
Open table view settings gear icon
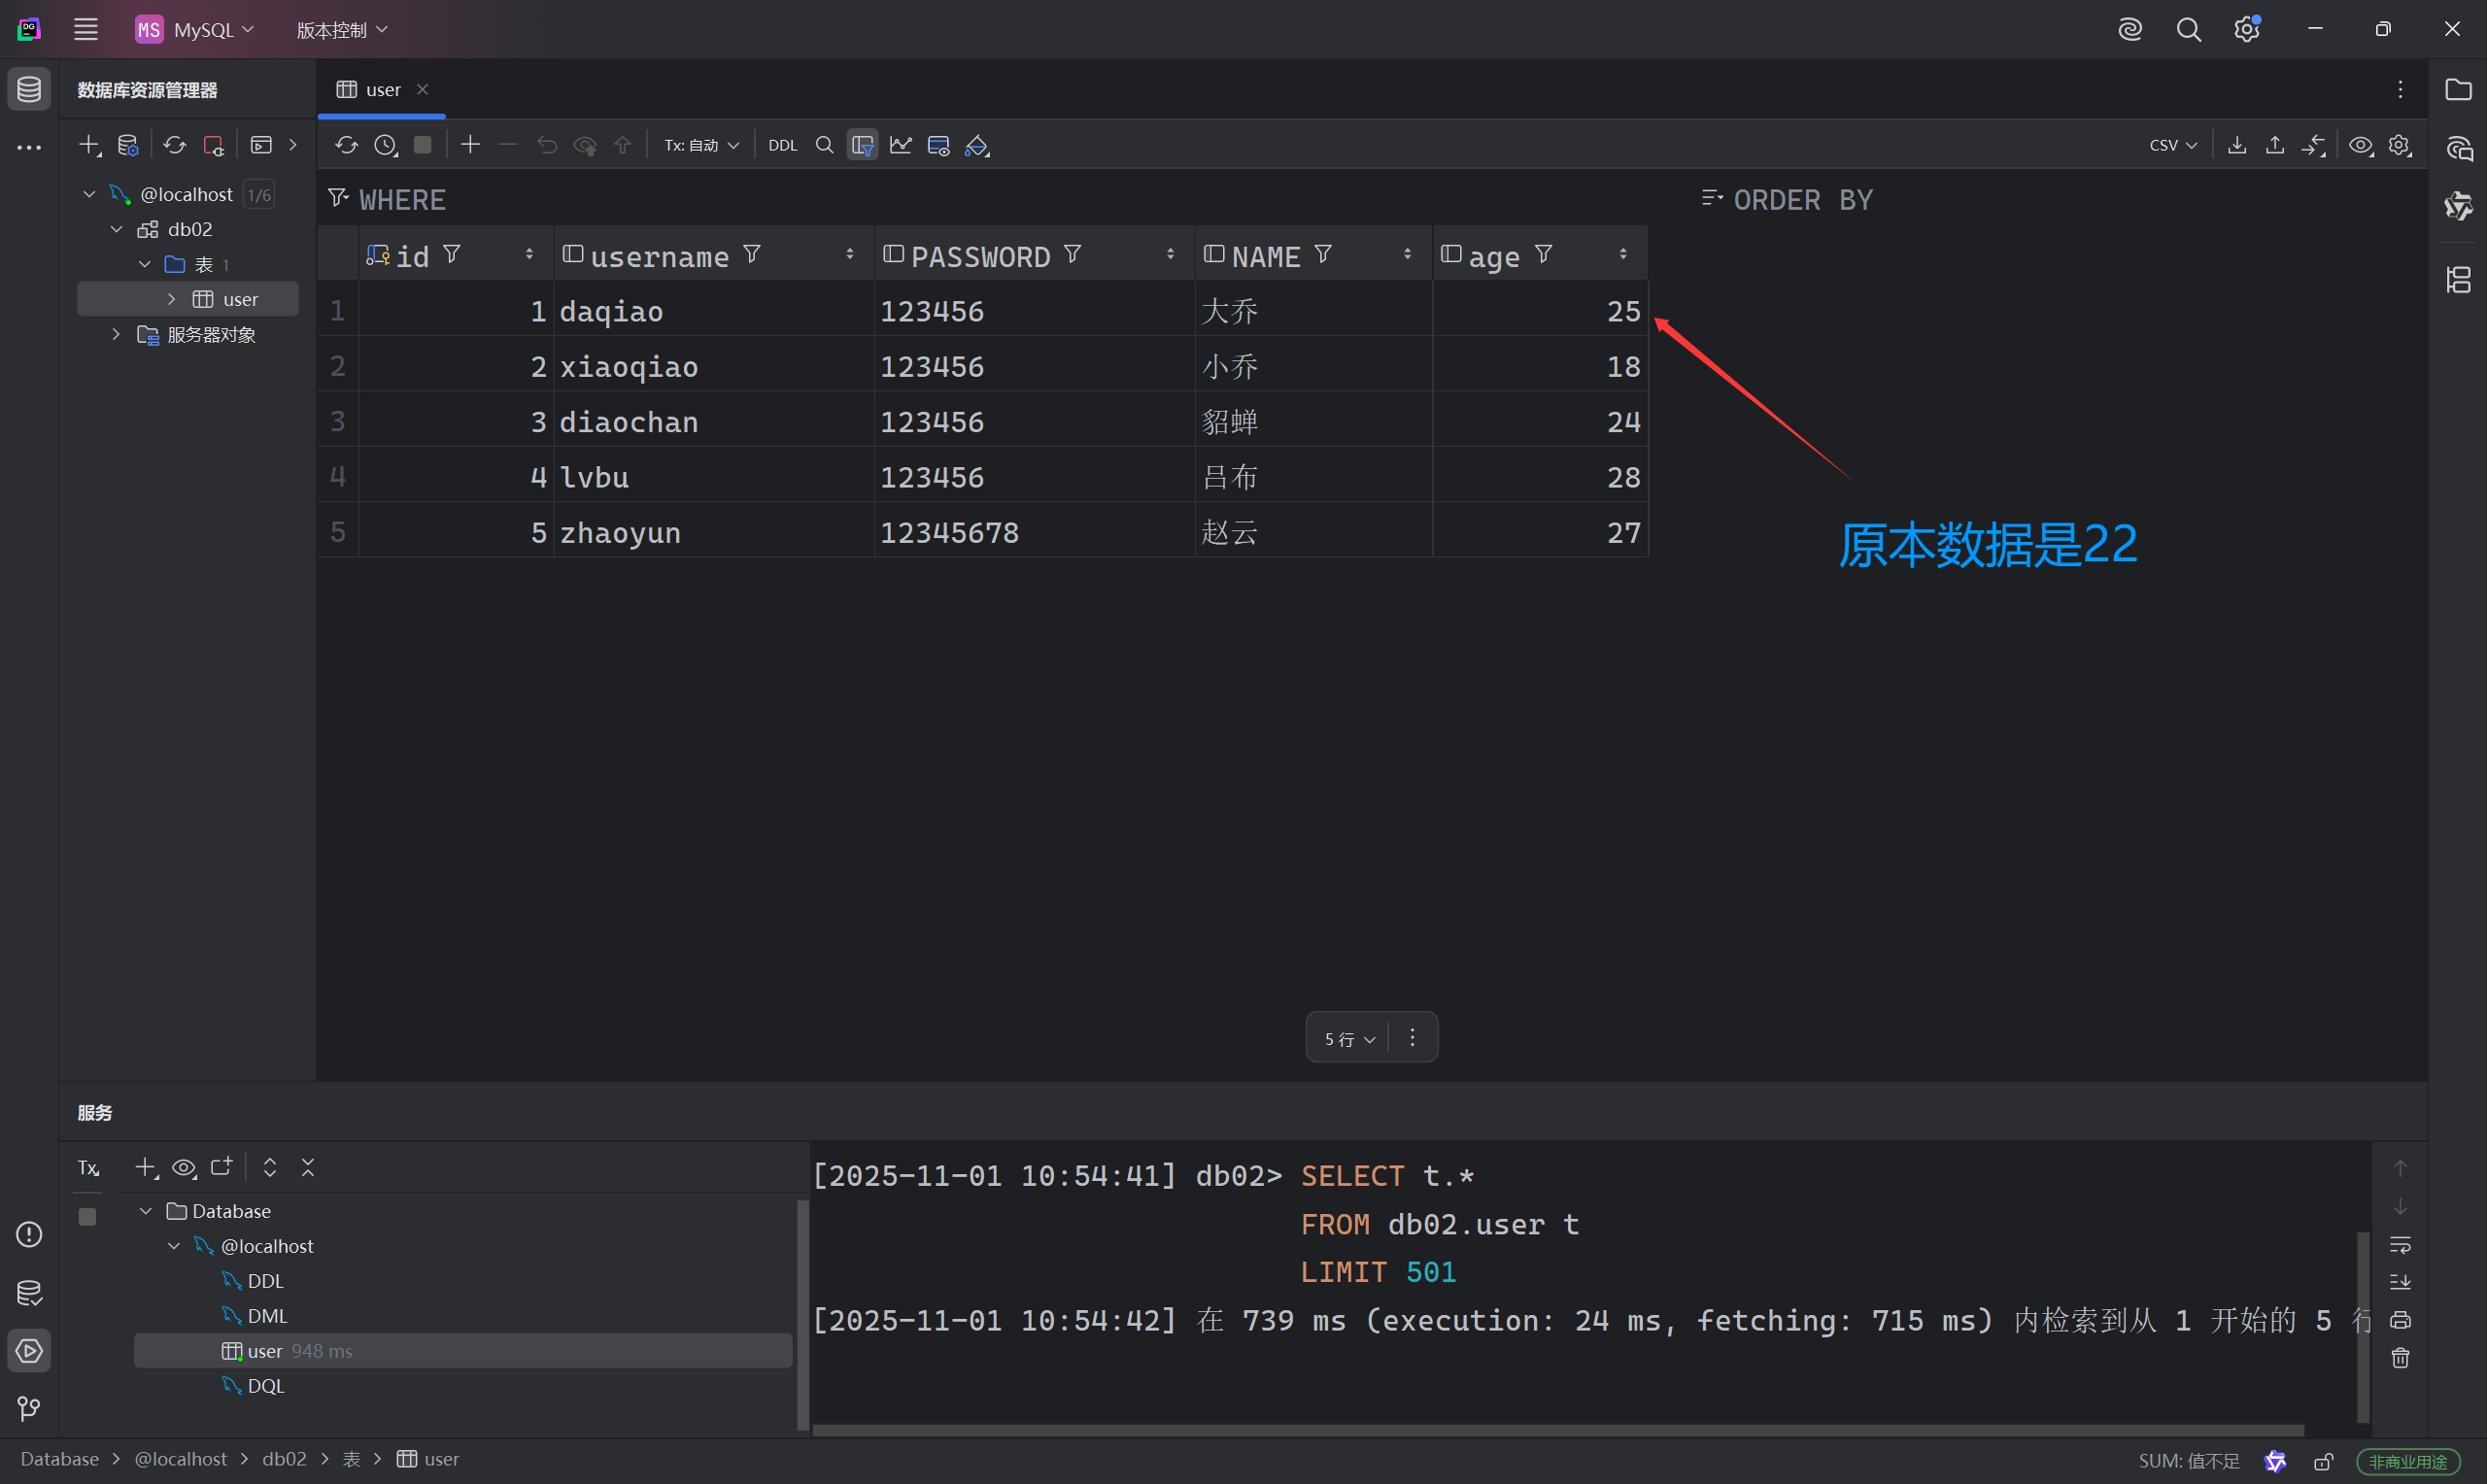(x=2399, y=145)
